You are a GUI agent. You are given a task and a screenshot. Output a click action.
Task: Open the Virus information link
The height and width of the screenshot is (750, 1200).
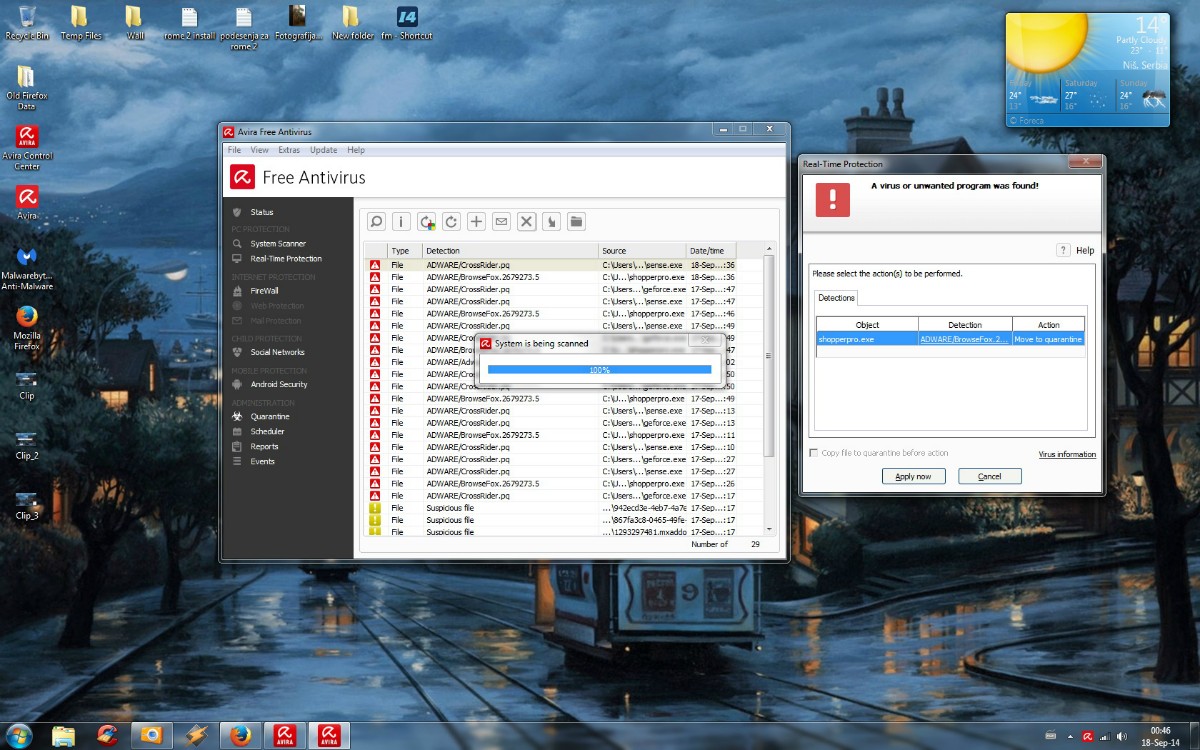pyautogui.click(x=1067, y=454)
